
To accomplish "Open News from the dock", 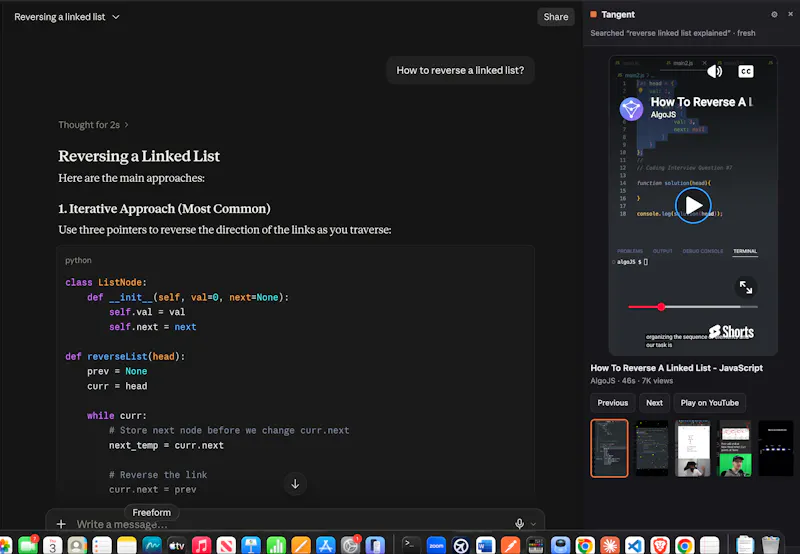I will pos(226,545).
